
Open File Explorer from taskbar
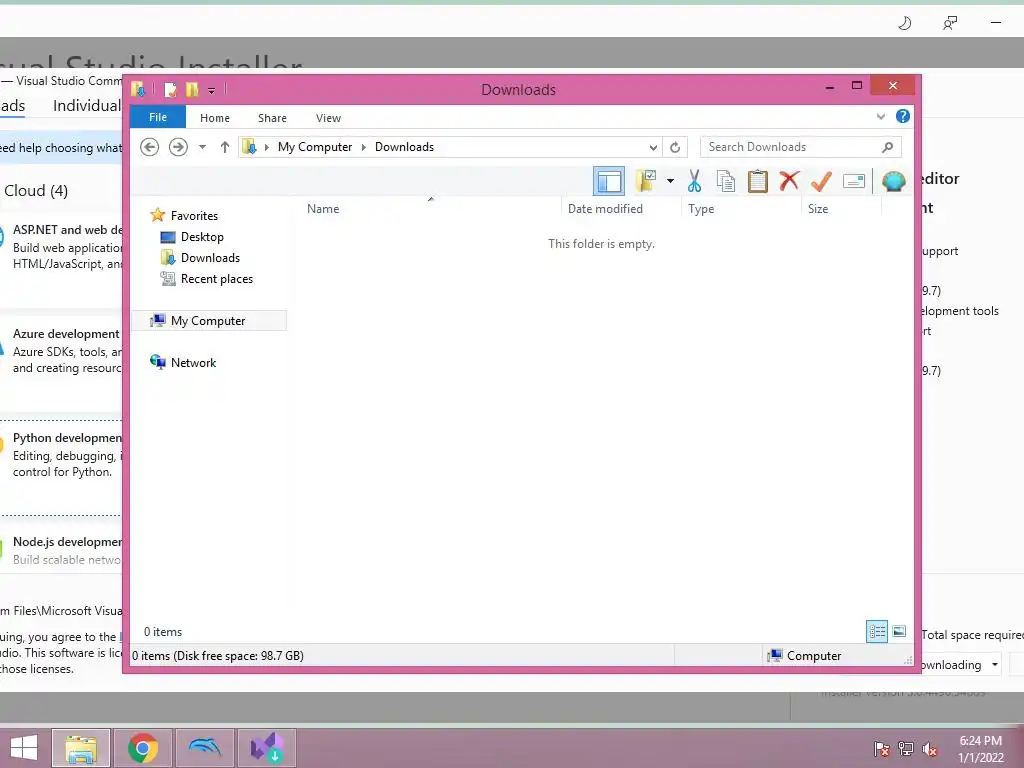coord(81,747)
